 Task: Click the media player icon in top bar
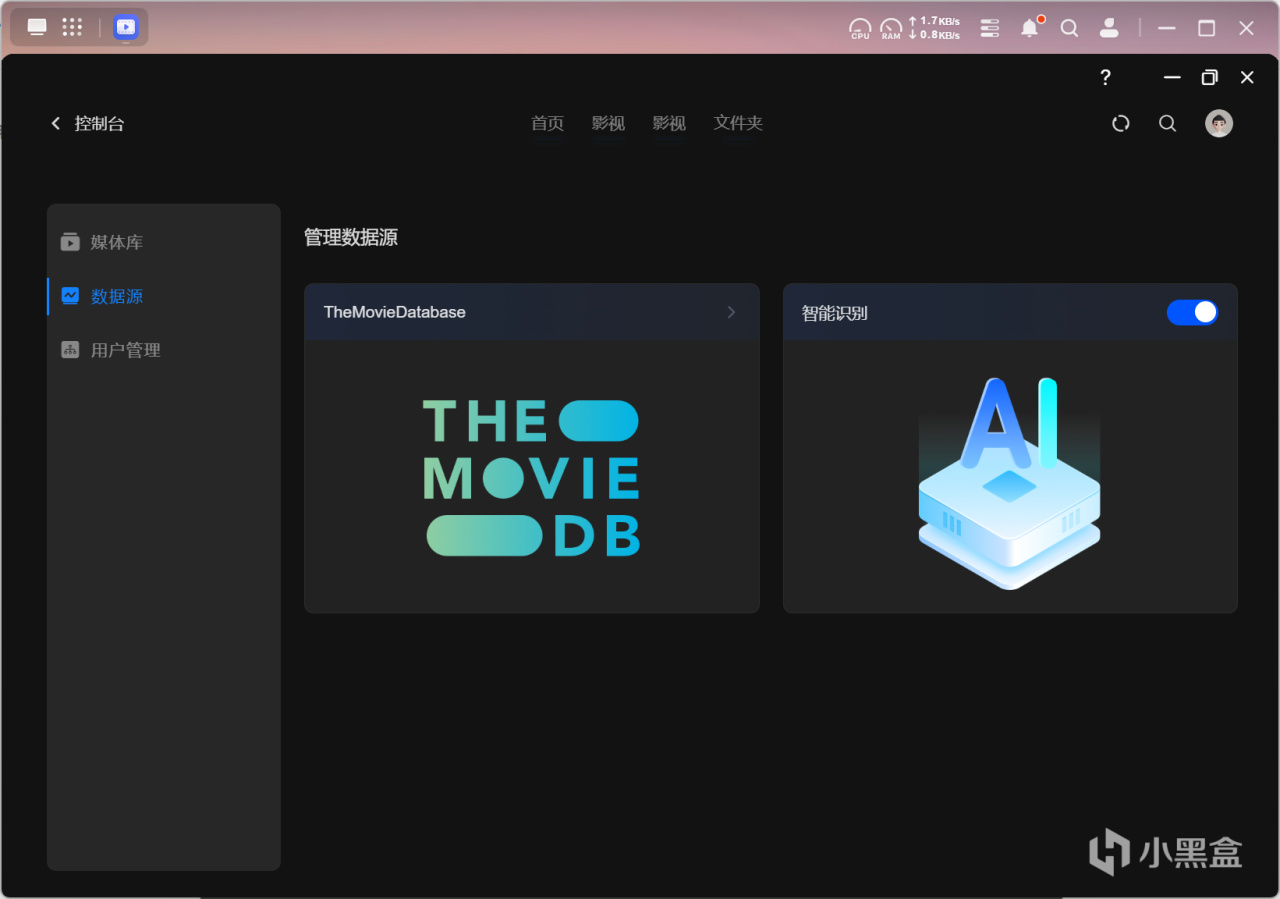[126, 27]
